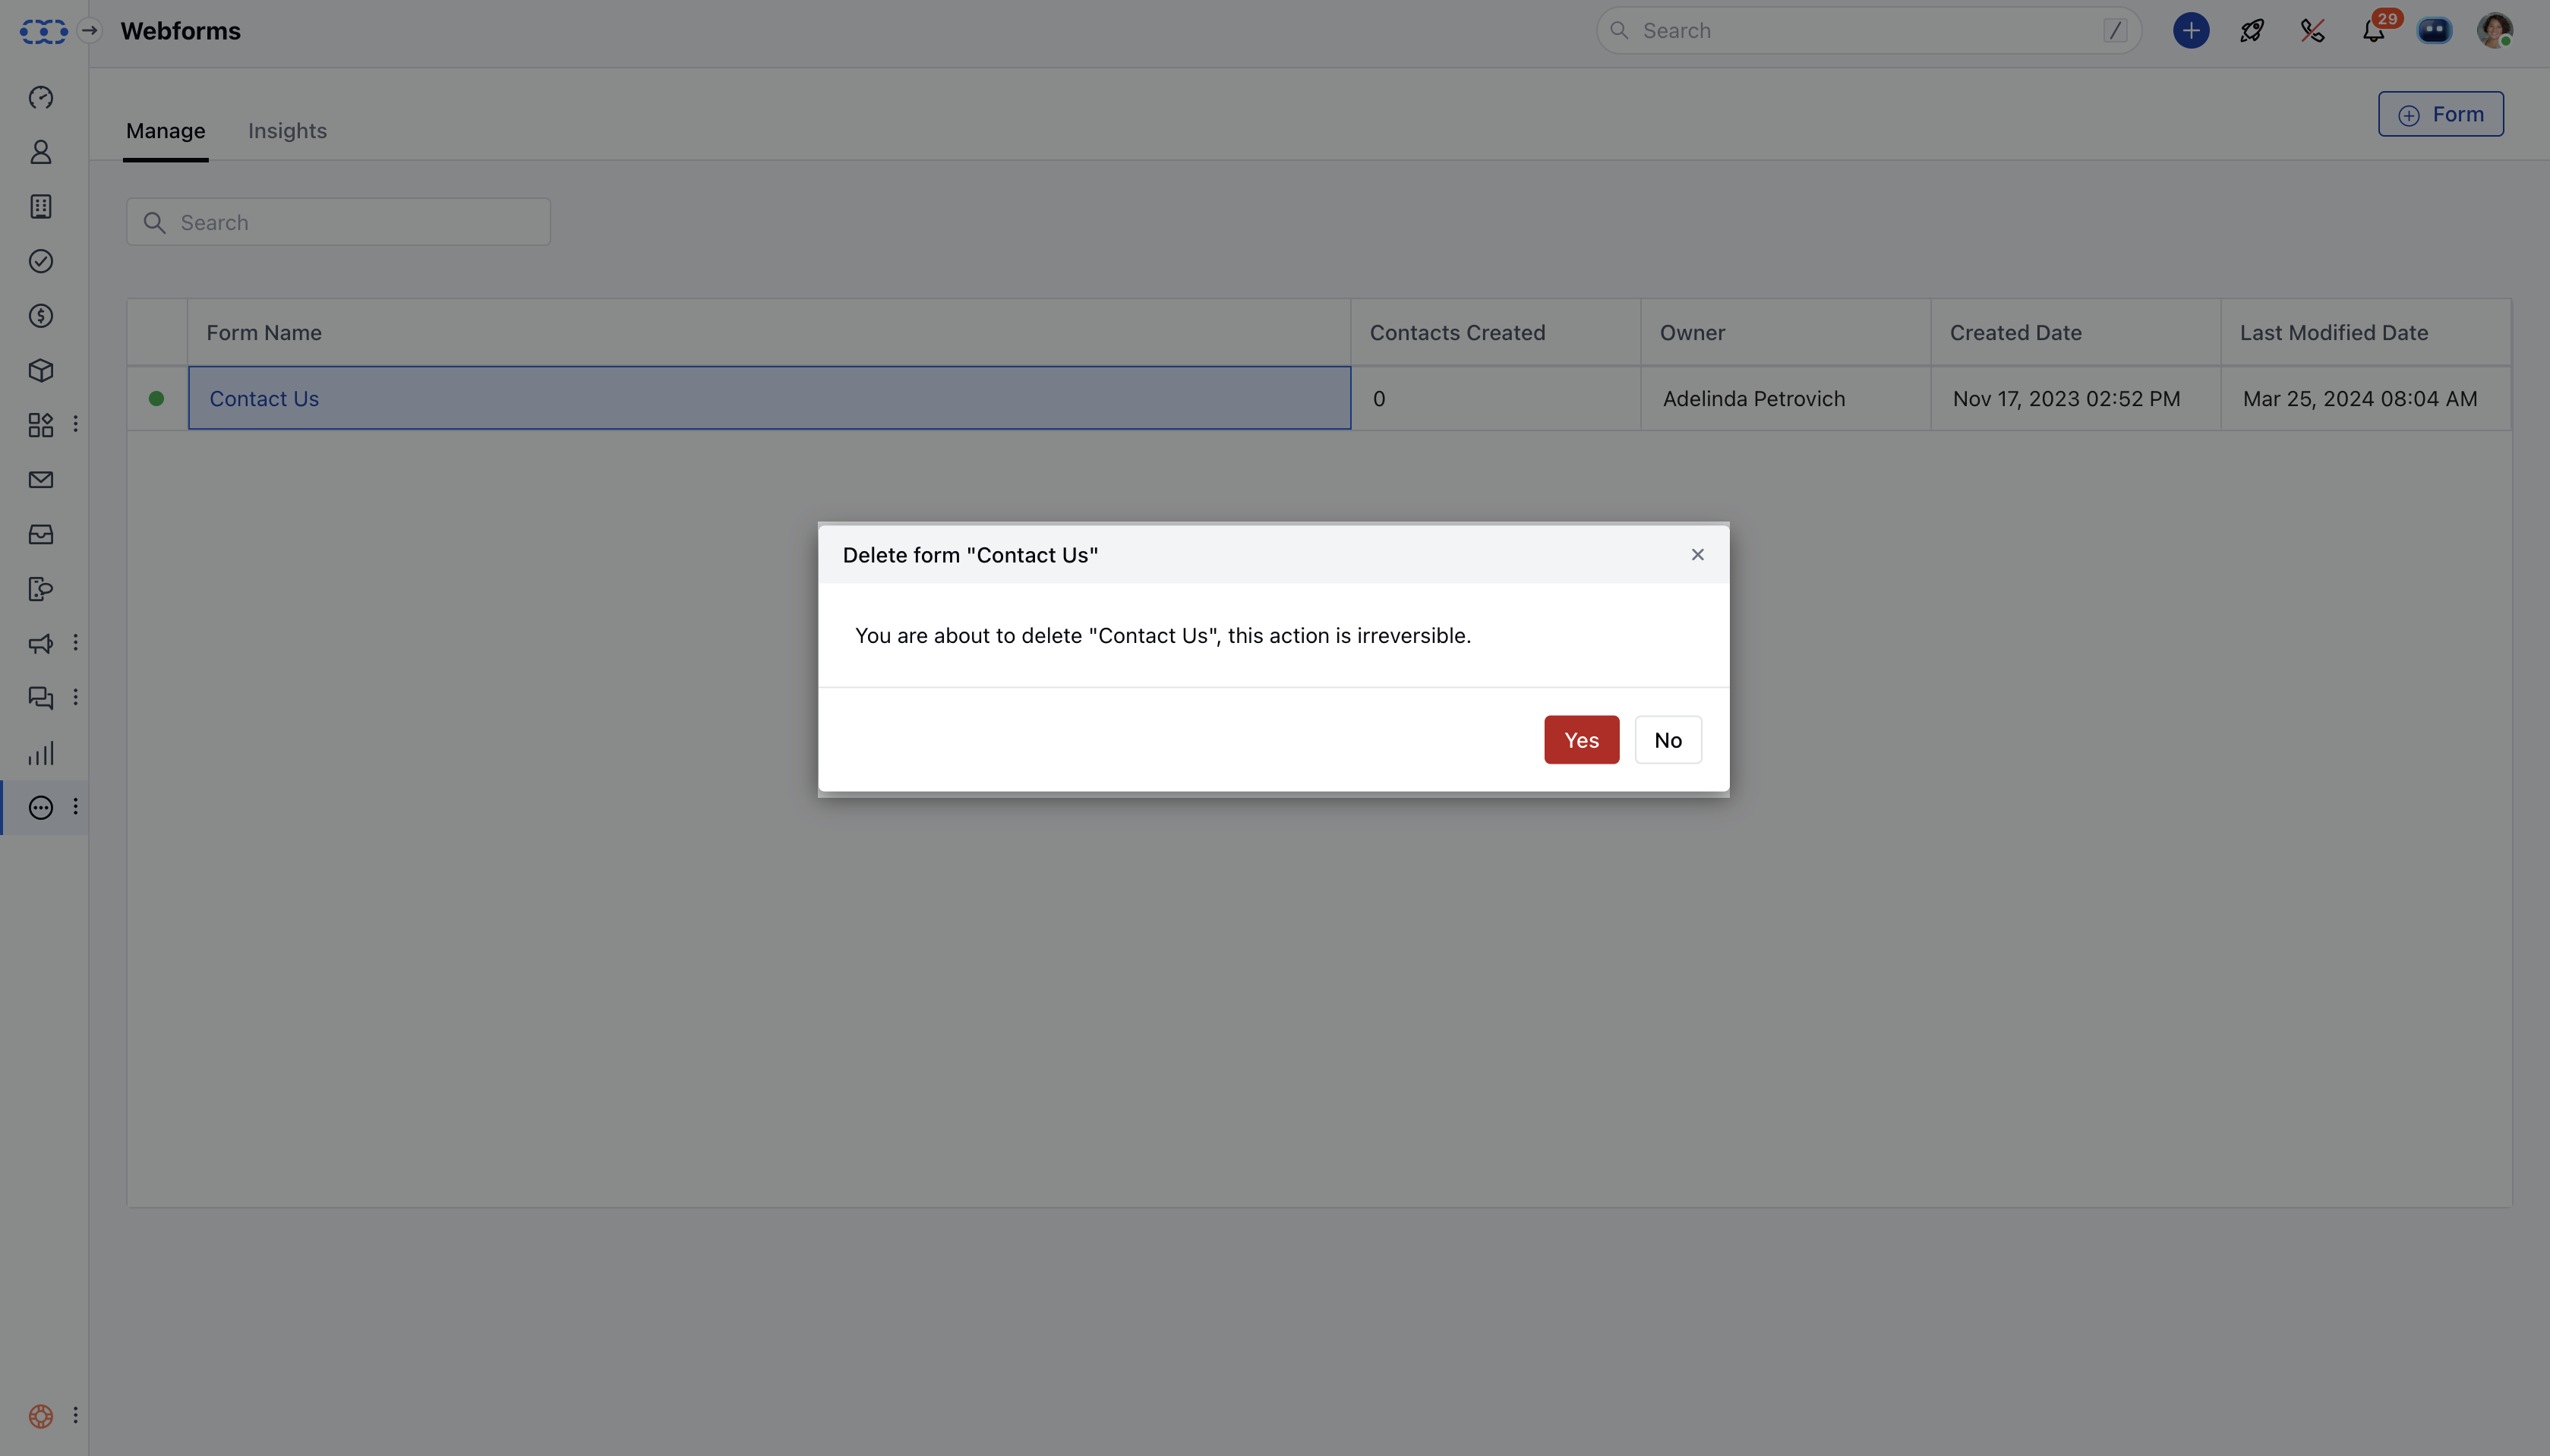This screenshot has width=2550, height=1456.
Task: Focus the webforms list search field
Action: (x=338, y=222)
